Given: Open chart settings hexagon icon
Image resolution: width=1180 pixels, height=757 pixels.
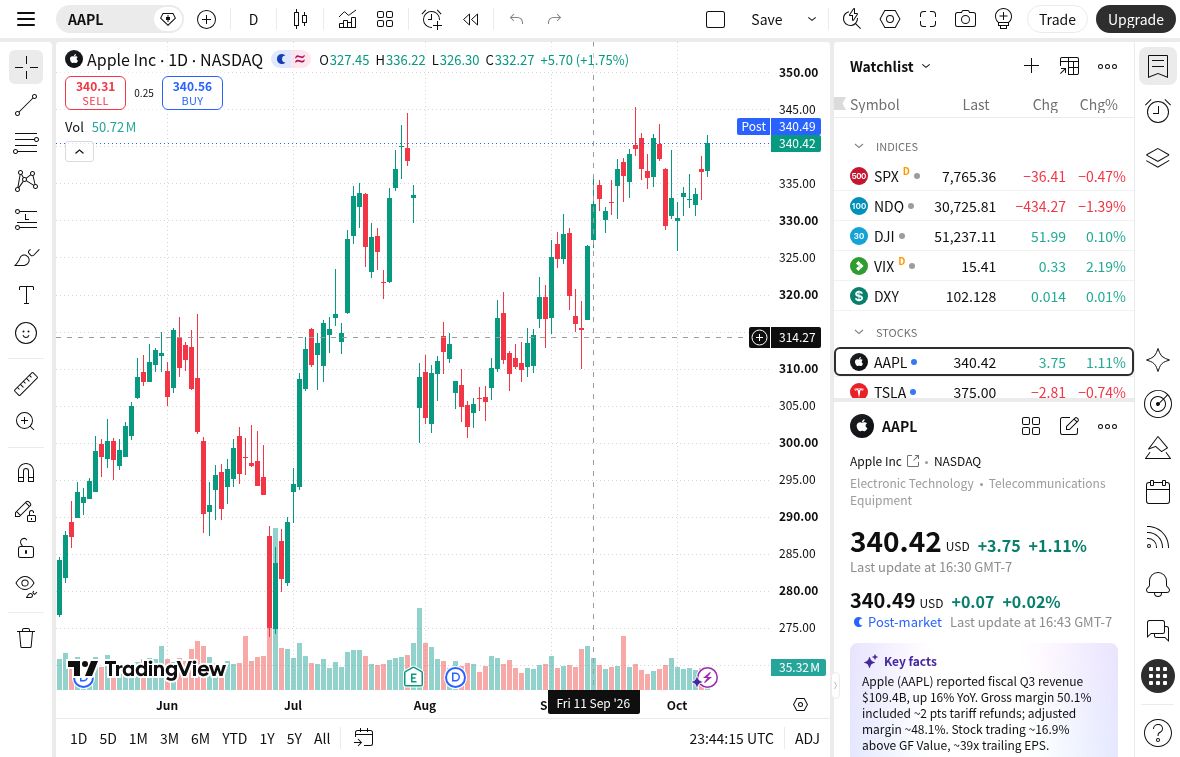Looking at the screenshot, I should pos(890,20).
